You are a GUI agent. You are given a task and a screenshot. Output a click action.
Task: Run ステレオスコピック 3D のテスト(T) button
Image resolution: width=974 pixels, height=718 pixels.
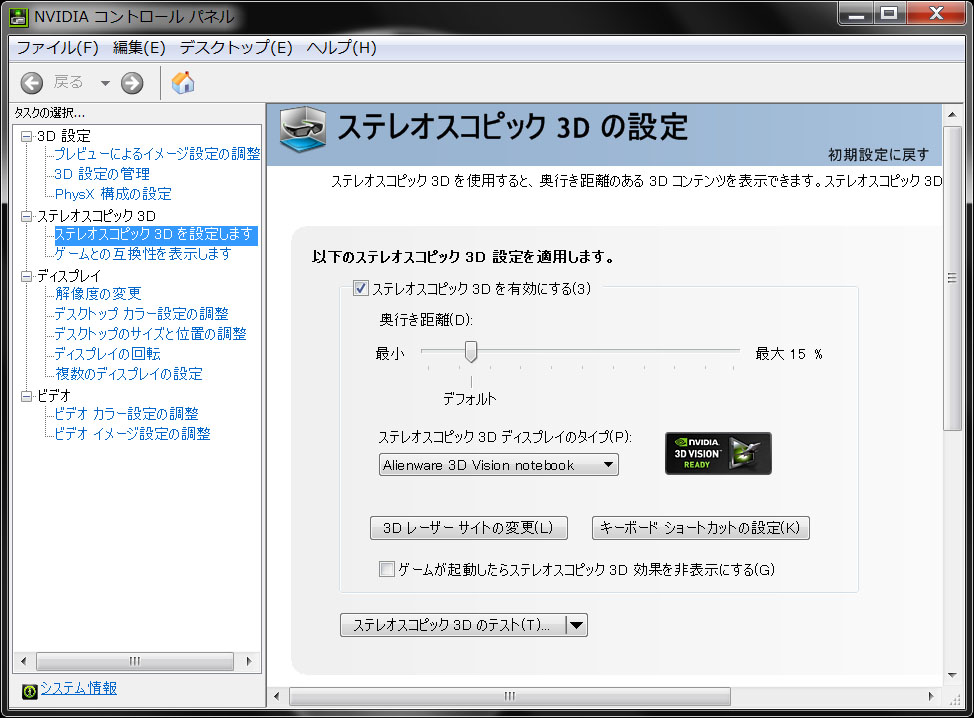click(x=453, y=625)
